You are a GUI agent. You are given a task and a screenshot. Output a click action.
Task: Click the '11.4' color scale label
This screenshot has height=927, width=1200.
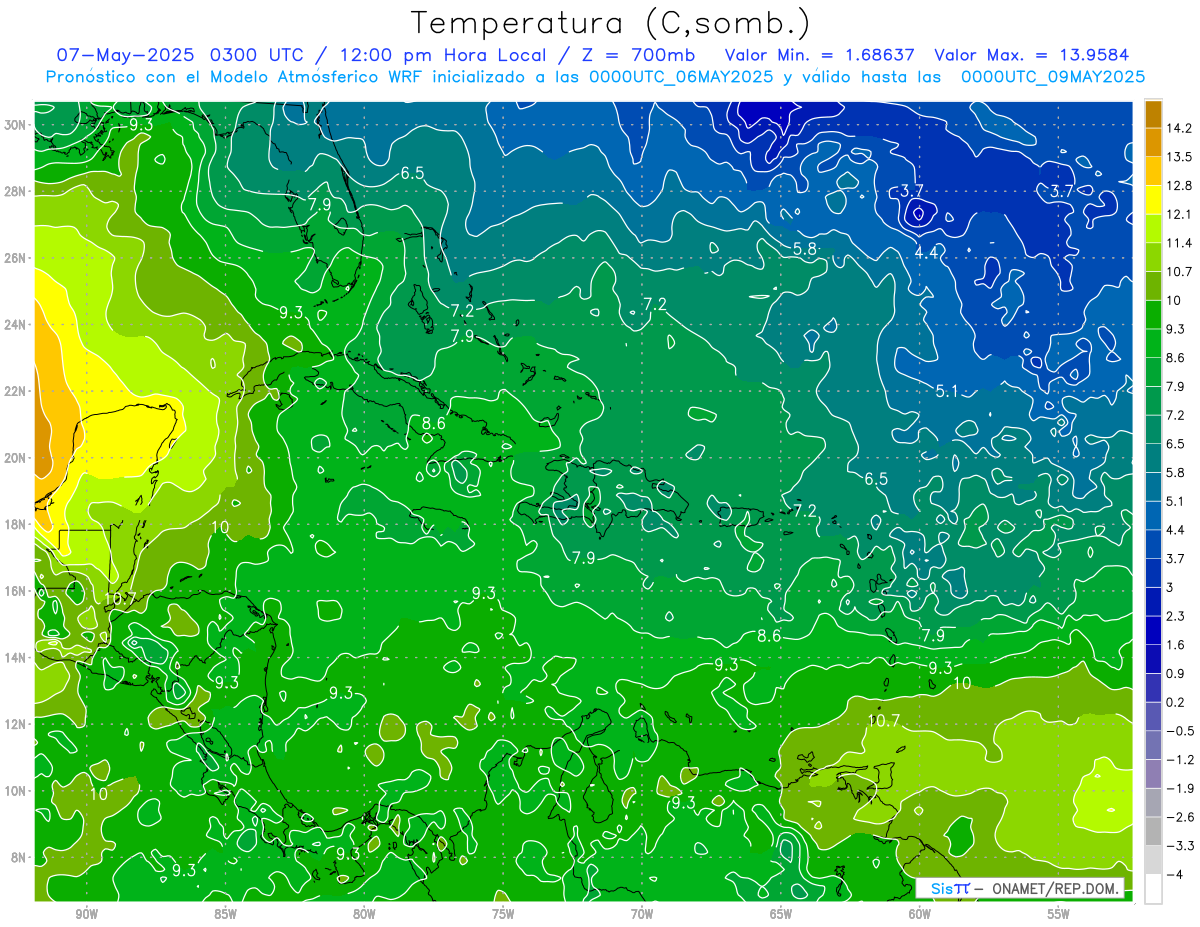[x=1181, y=243]
